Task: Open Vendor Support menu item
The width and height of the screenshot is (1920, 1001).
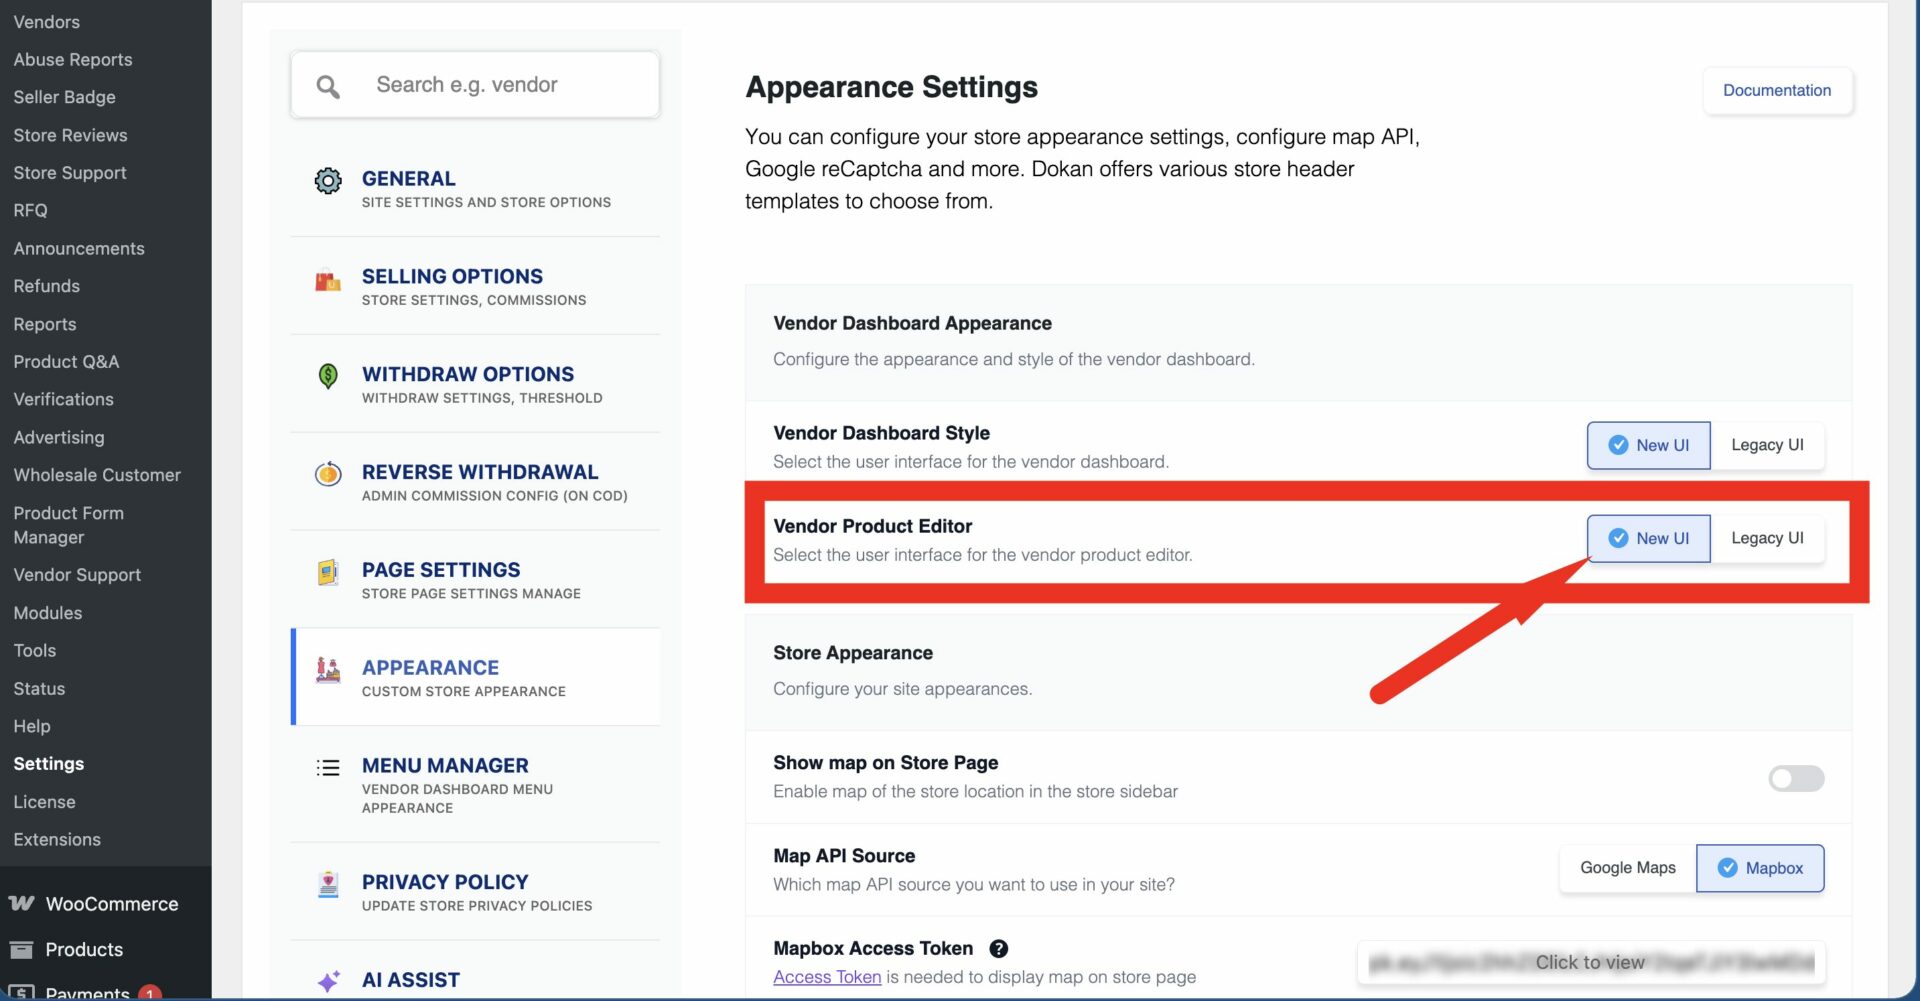Action: (77, 575)
